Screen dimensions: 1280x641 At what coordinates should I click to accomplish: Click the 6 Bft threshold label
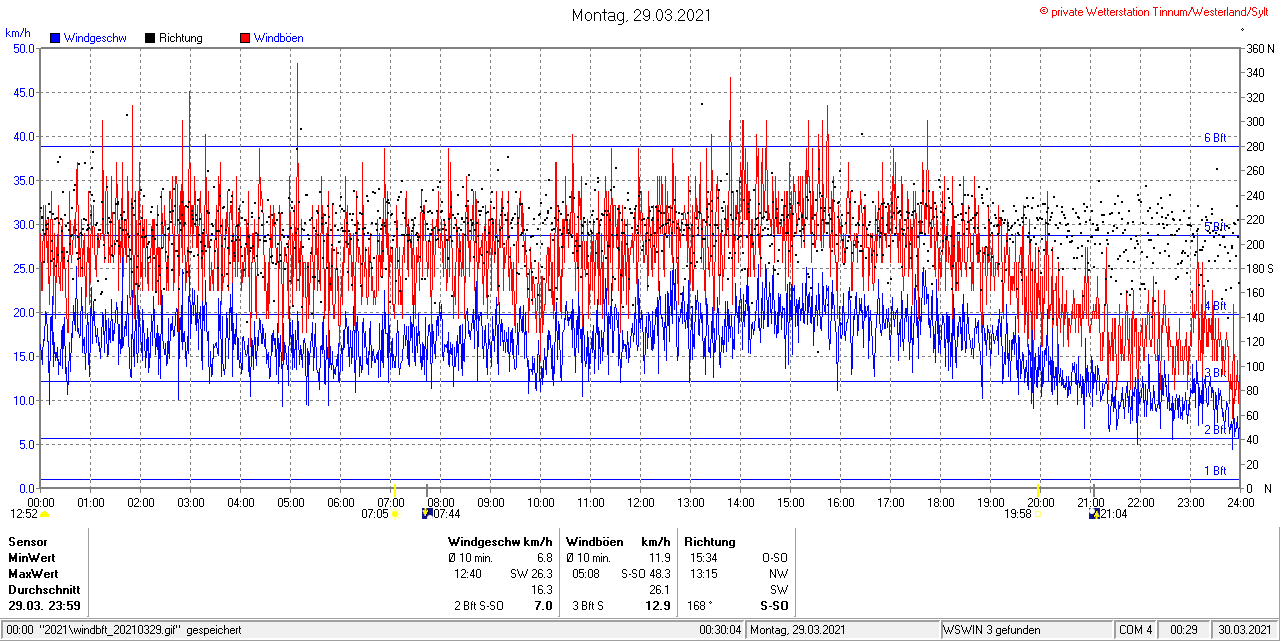coord(1214,138)
